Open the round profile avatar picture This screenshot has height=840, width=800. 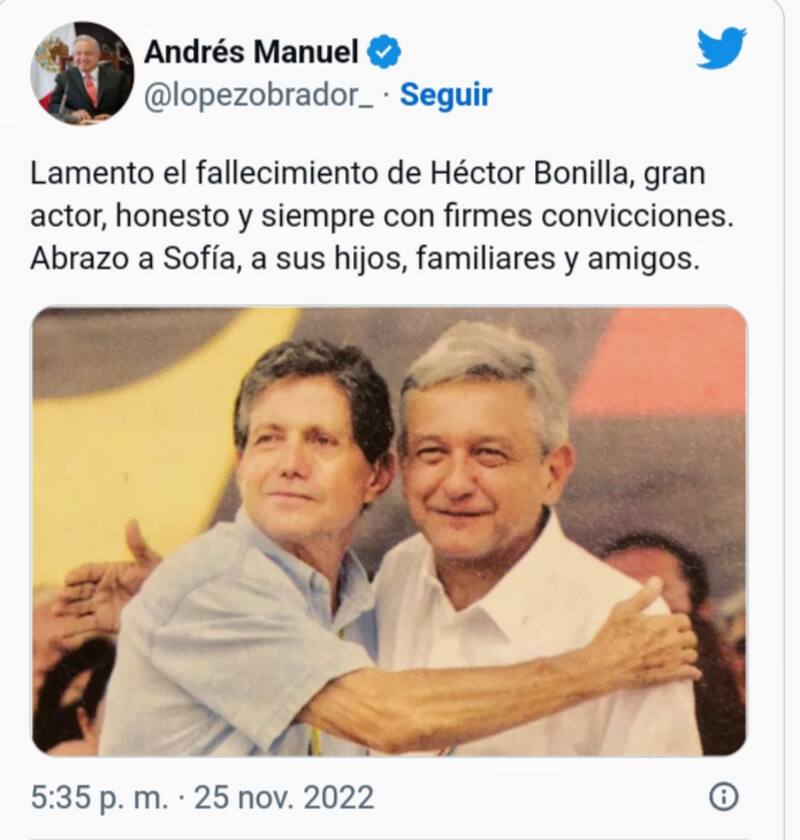coord(82,73)
